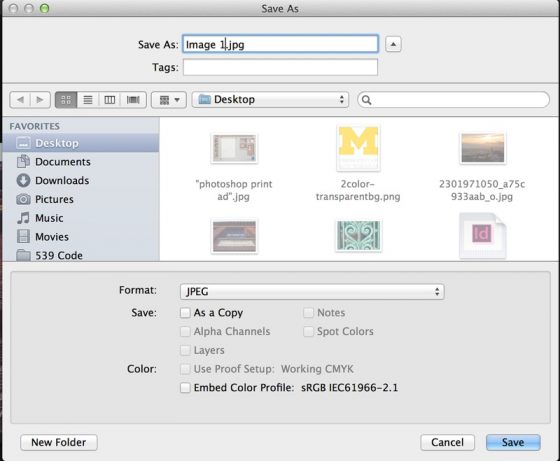Click the search field in the file browser
560x461 pixels.
click(x=454, y=100)
